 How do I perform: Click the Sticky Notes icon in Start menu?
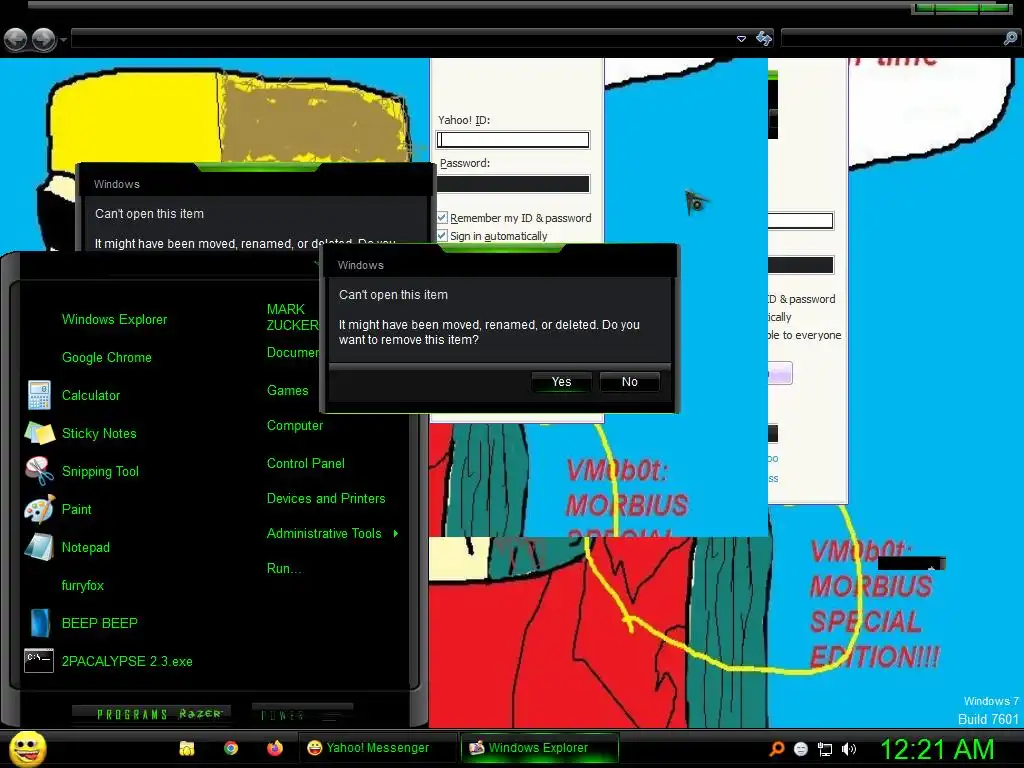click(x=39, y=433)
